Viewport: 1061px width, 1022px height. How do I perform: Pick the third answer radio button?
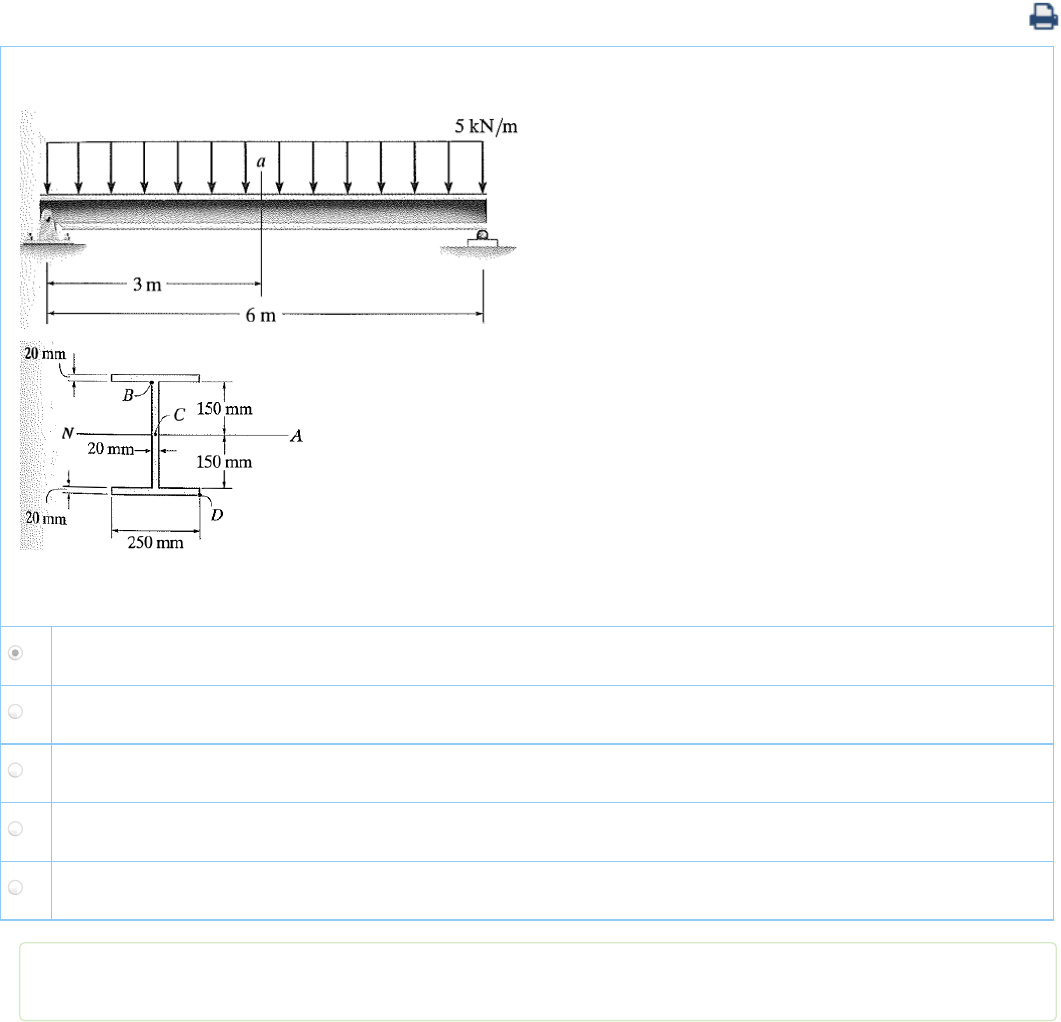click(x=15, y=771)
